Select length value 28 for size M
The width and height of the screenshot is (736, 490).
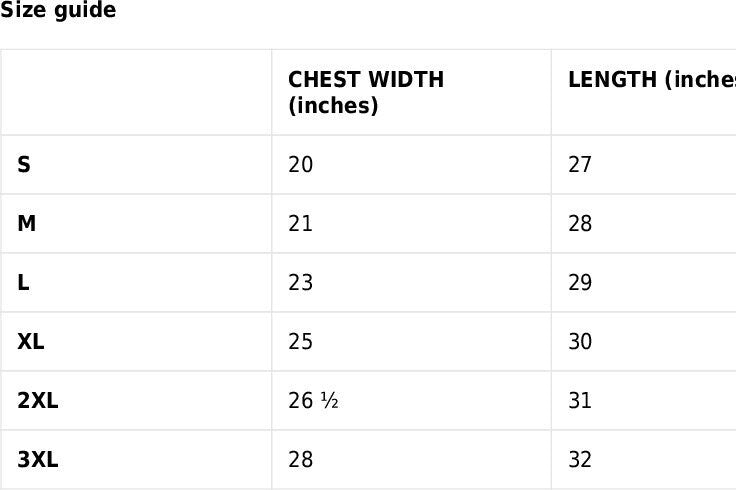pos(580,224)
